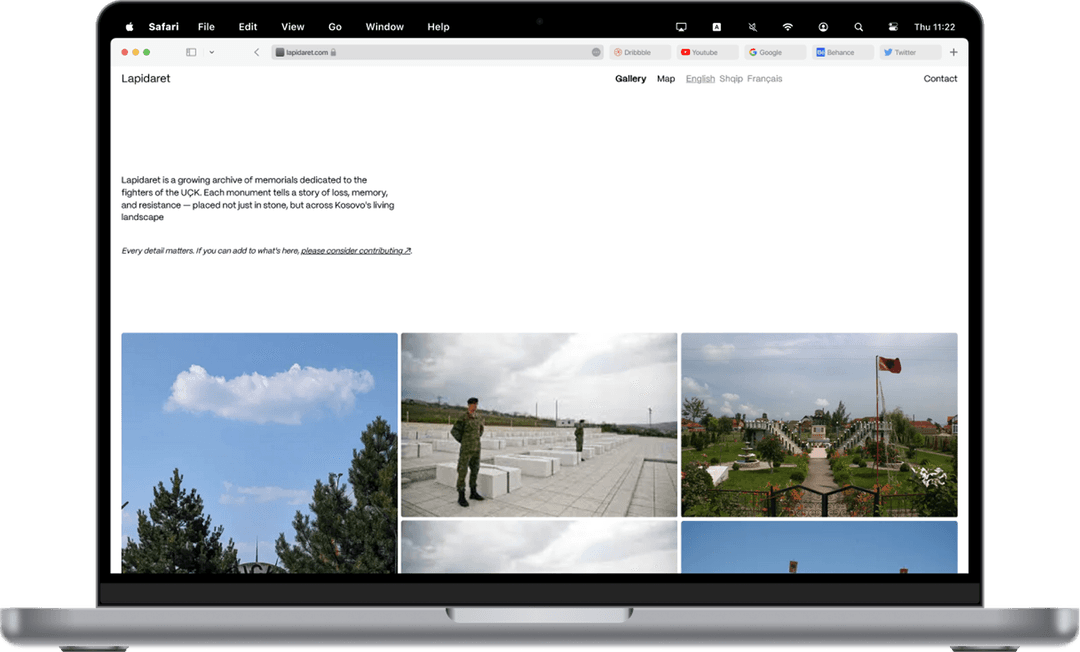
Task: Click the muted sound icon in menu bar
Action: coord(752,27)
